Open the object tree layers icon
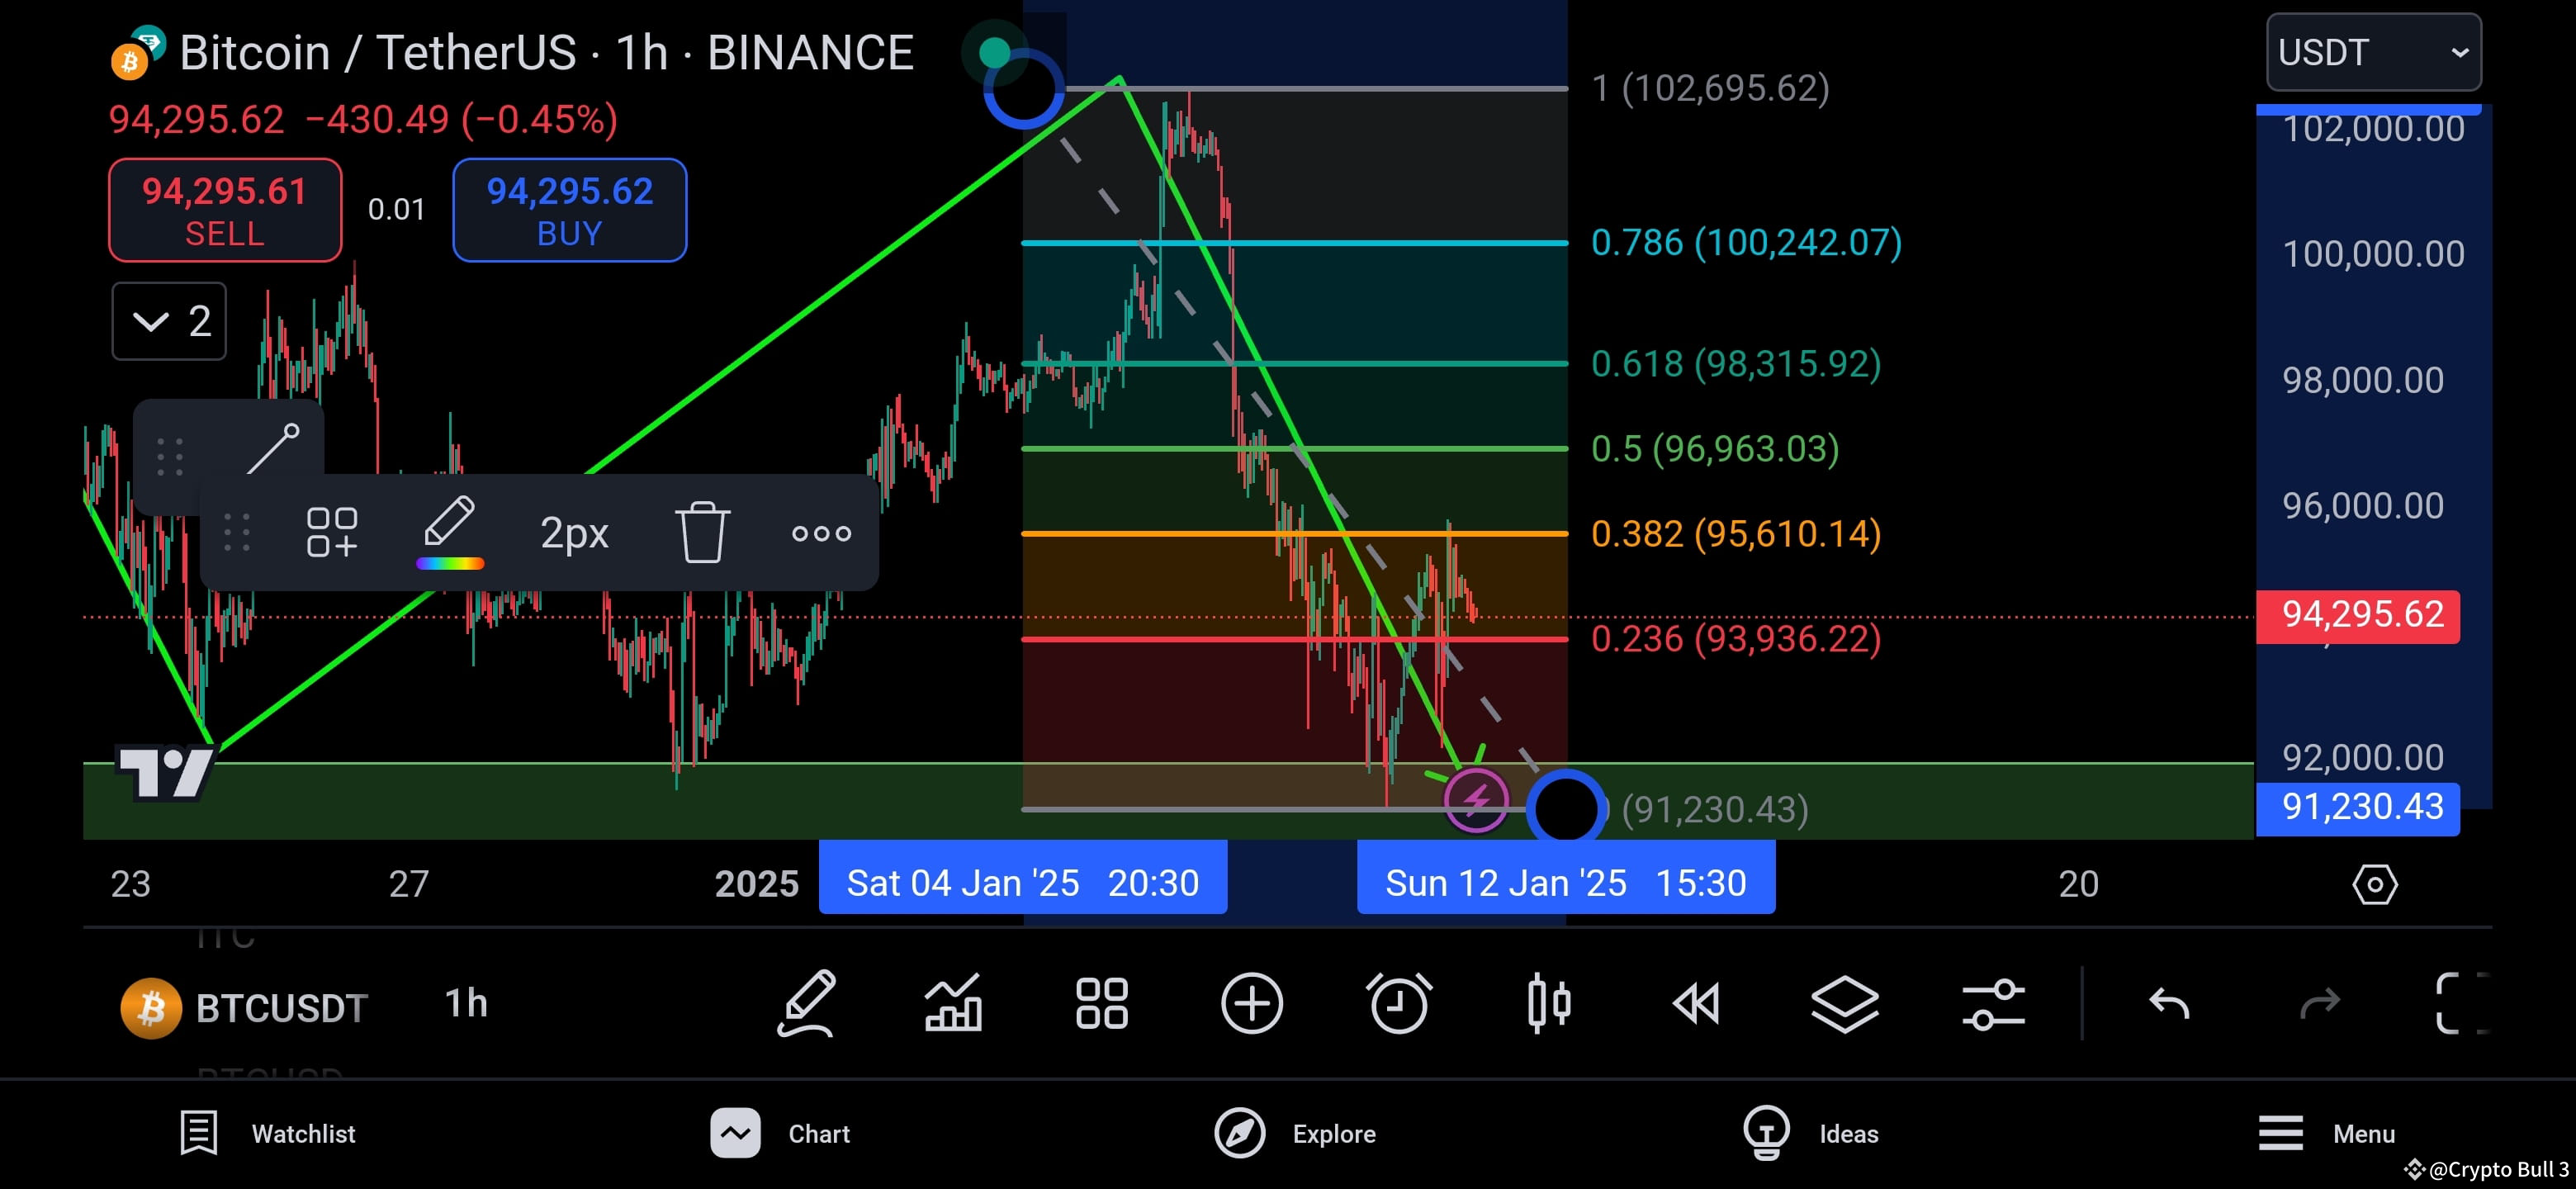The image size is (2576, 1189). (1845, 1004)
